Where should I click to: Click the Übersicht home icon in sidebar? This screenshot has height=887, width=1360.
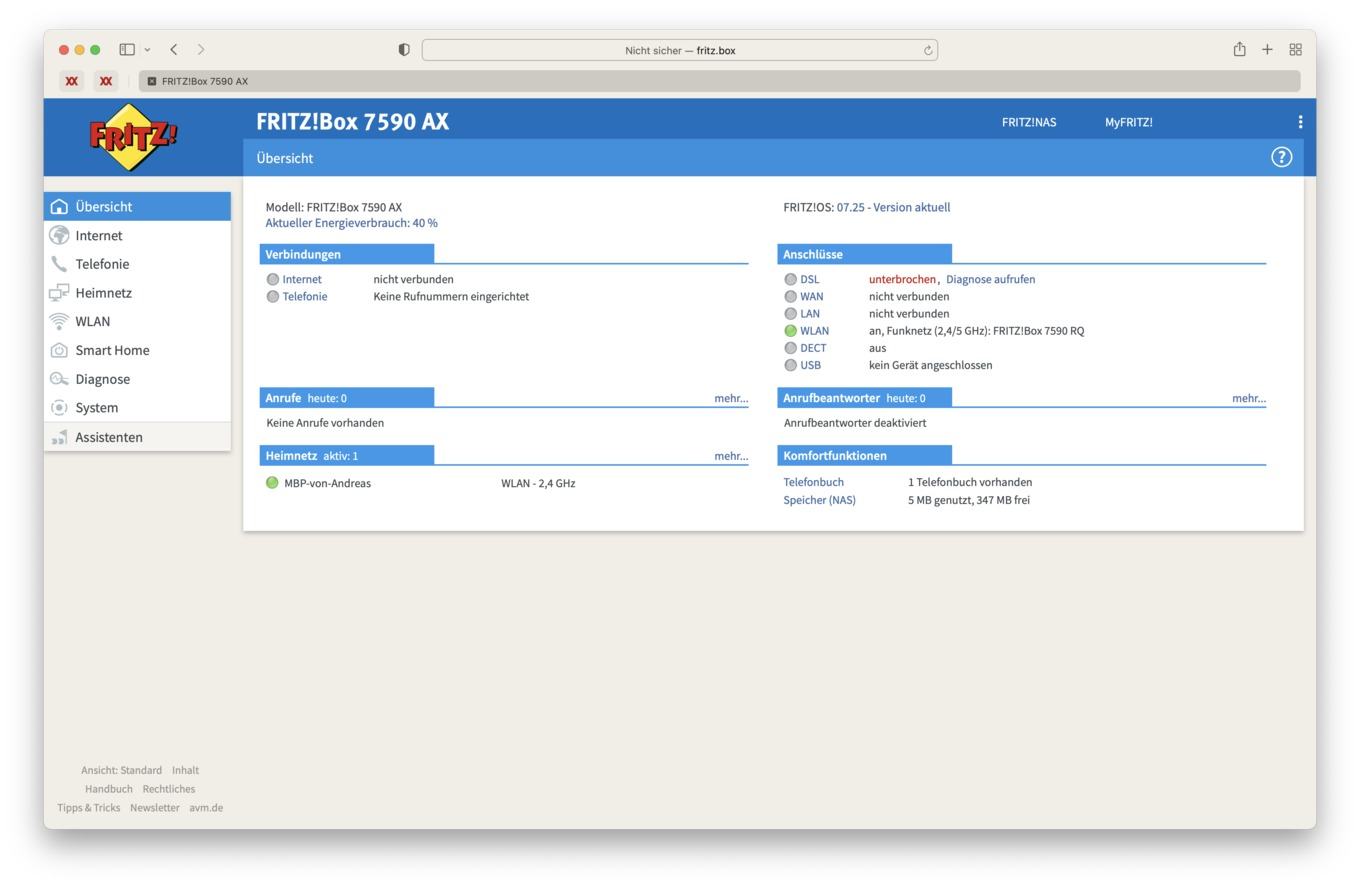click(59, 206)
